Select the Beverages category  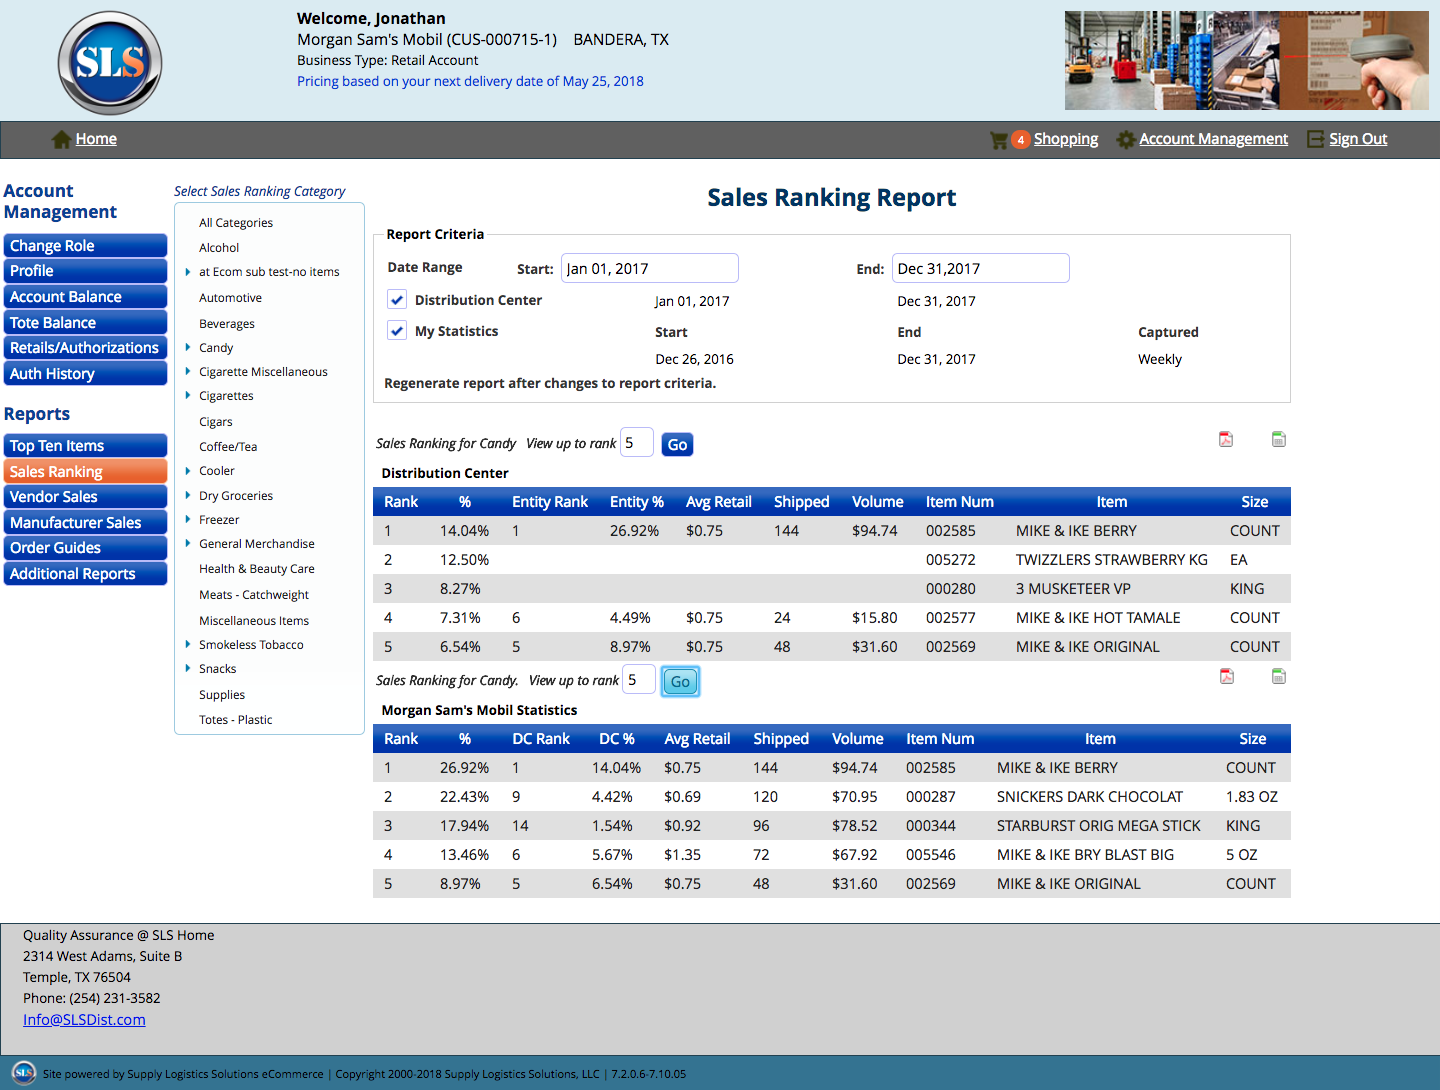coord(227,324)
